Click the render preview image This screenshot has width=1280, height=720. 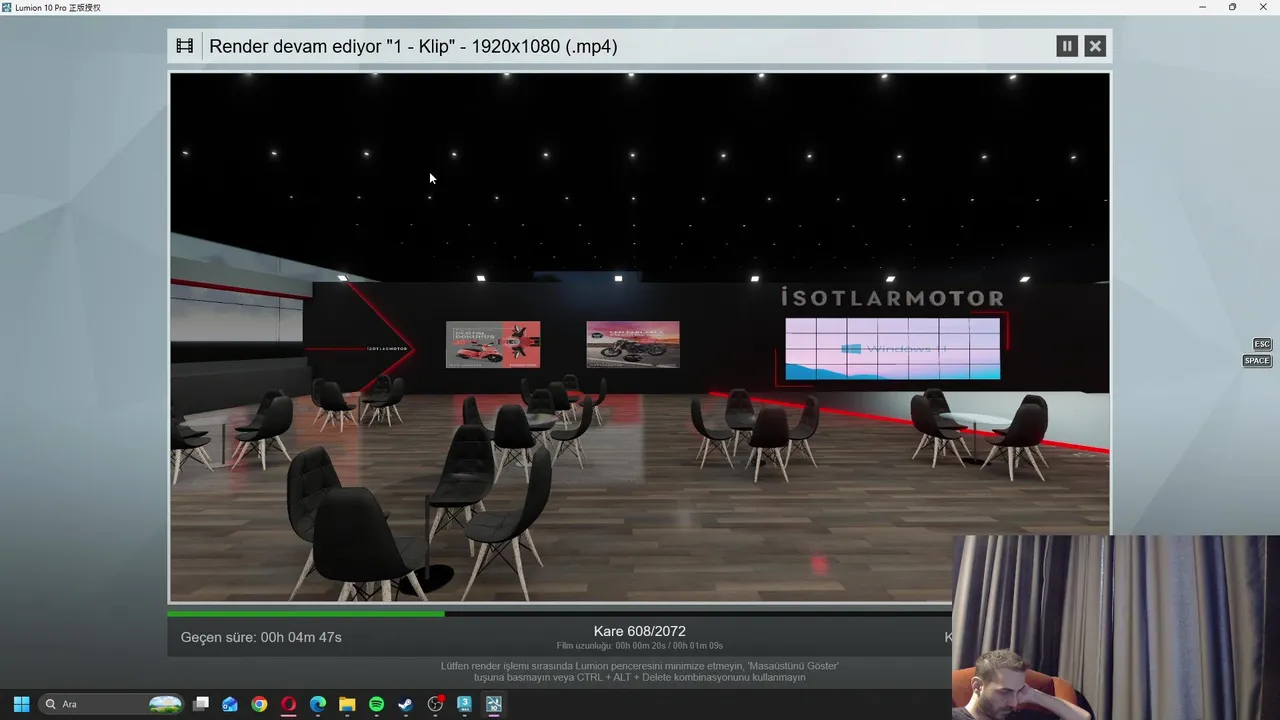click(640, 337)
